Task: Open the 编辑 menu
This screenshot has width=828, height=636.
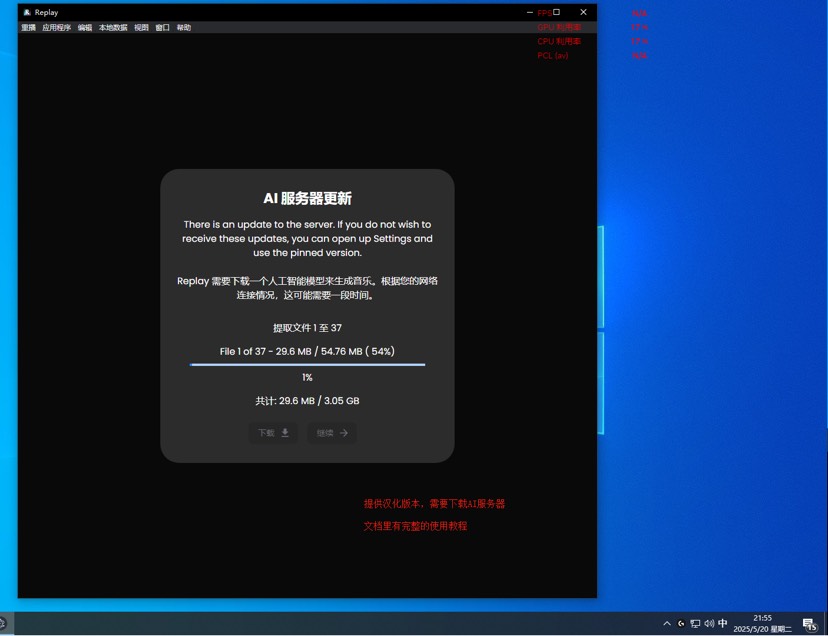Action: 84,27
